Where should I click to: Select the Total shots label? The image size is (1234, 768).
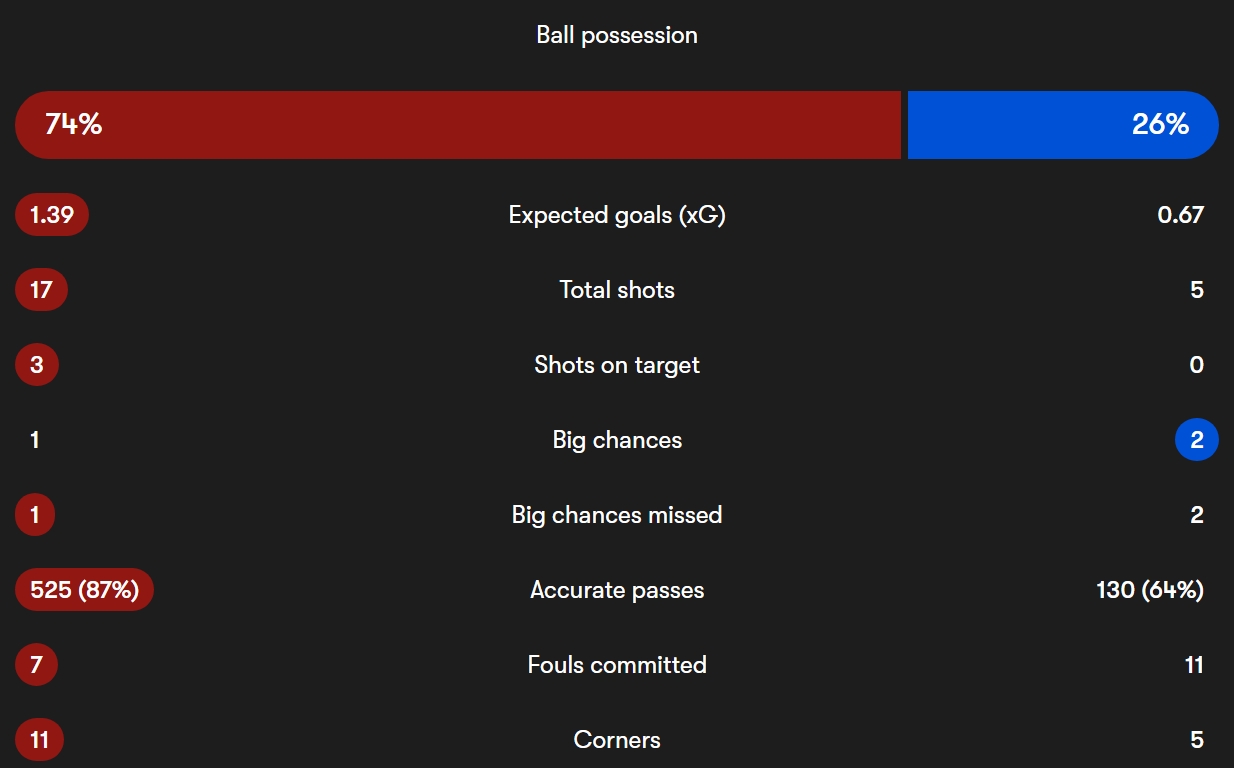pos(617,290)
